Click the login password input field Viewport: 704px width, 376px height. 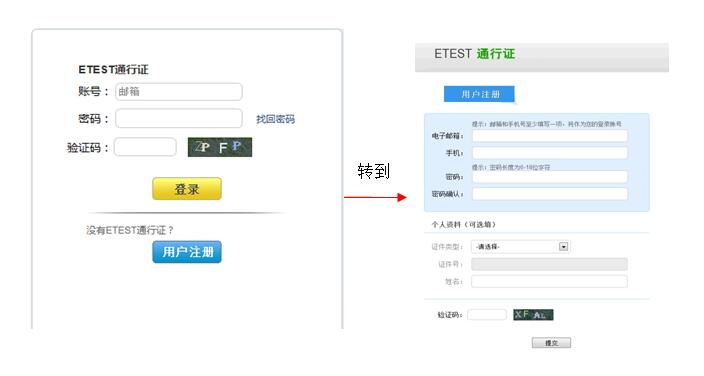tap(179, 119)
